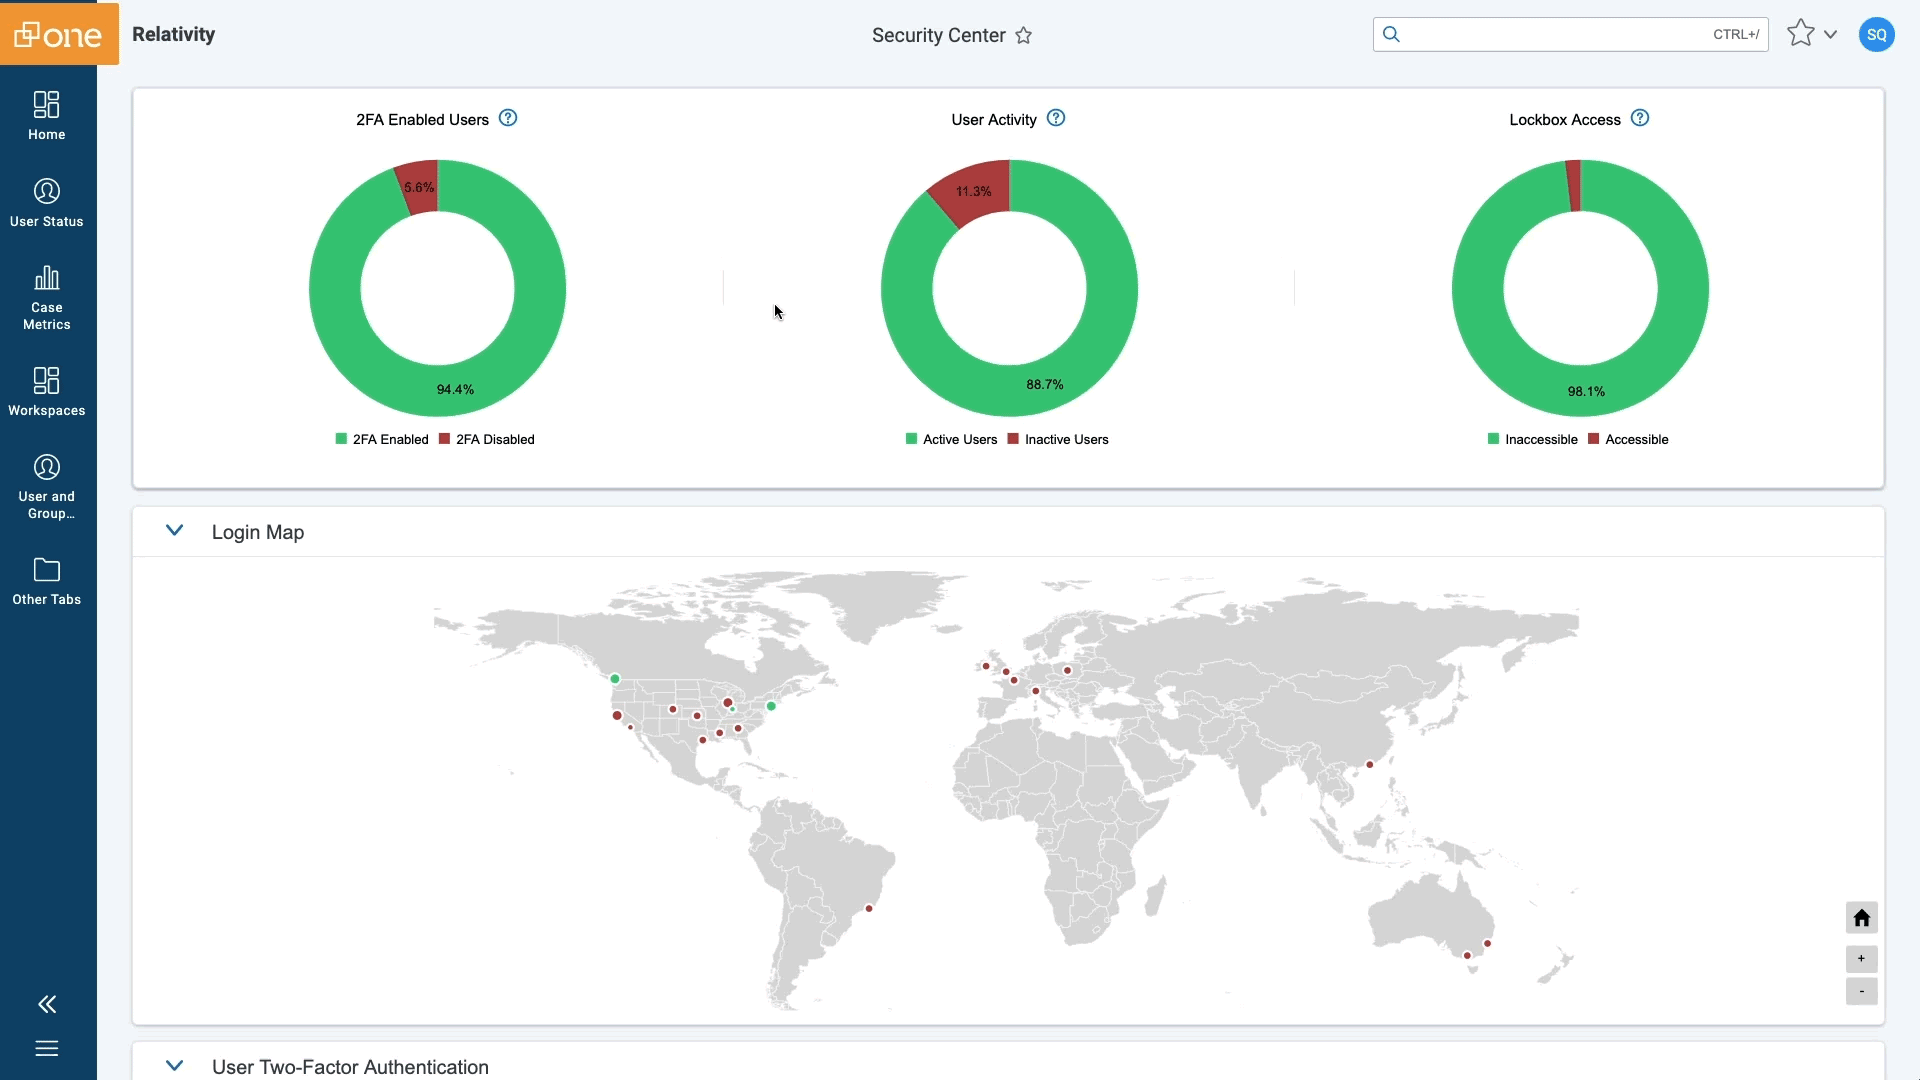Viewport: 1920px width, 1080px height.
Task: Reset the map with the home button
Action: pyautogui.click(x=1861, y=918)
